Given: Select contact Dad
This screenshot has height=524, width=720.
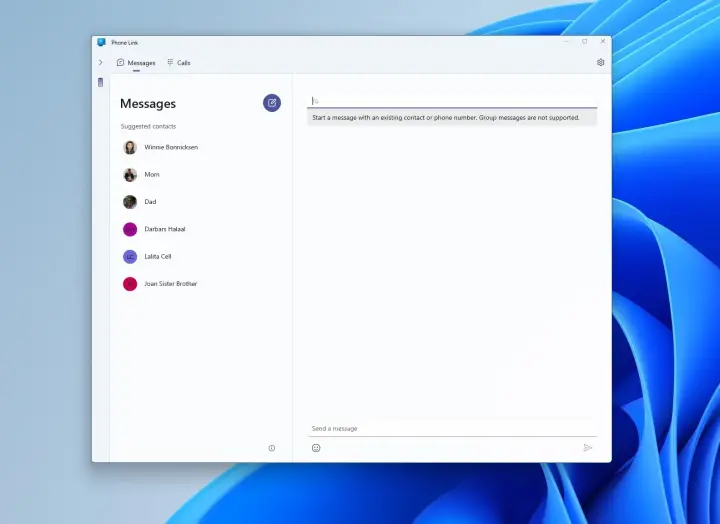Looking at the screenshot, I should pos(201,202).
